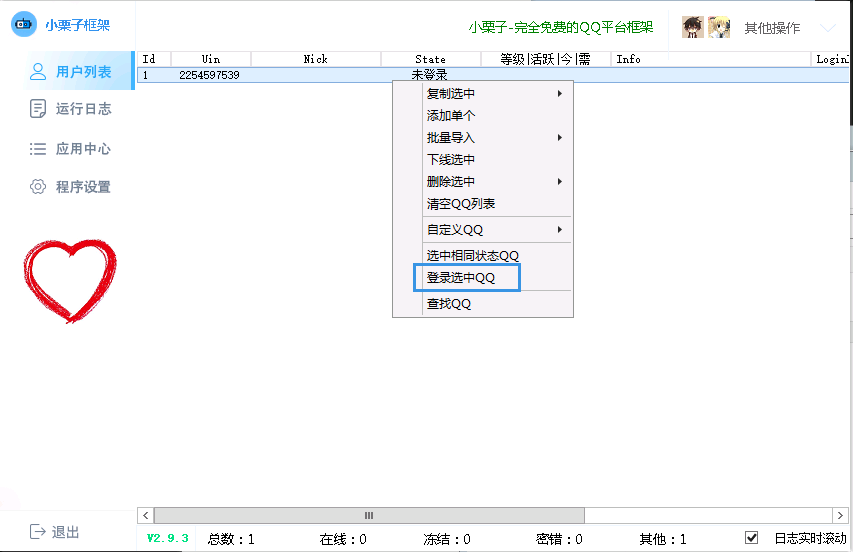Viewport: 853px width, 552px height.
Task: Toggle the 日志实时滚动 checkbox
Action: pyautogui.click(x=751, y=538)
